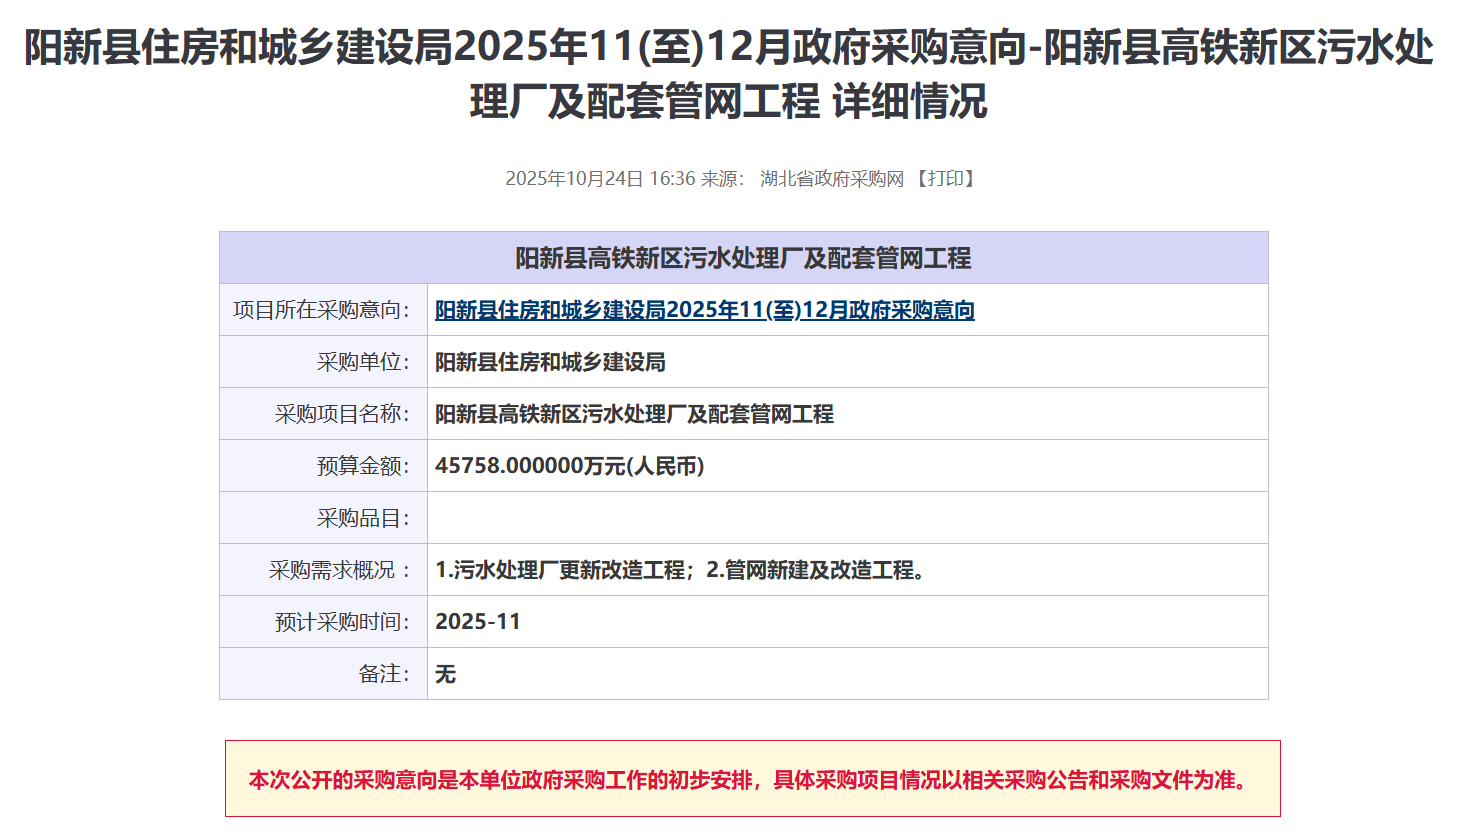Viewport: 1482px width, 834px height.
Task: Click the large page title heading
Action: [x=729, y=75]
